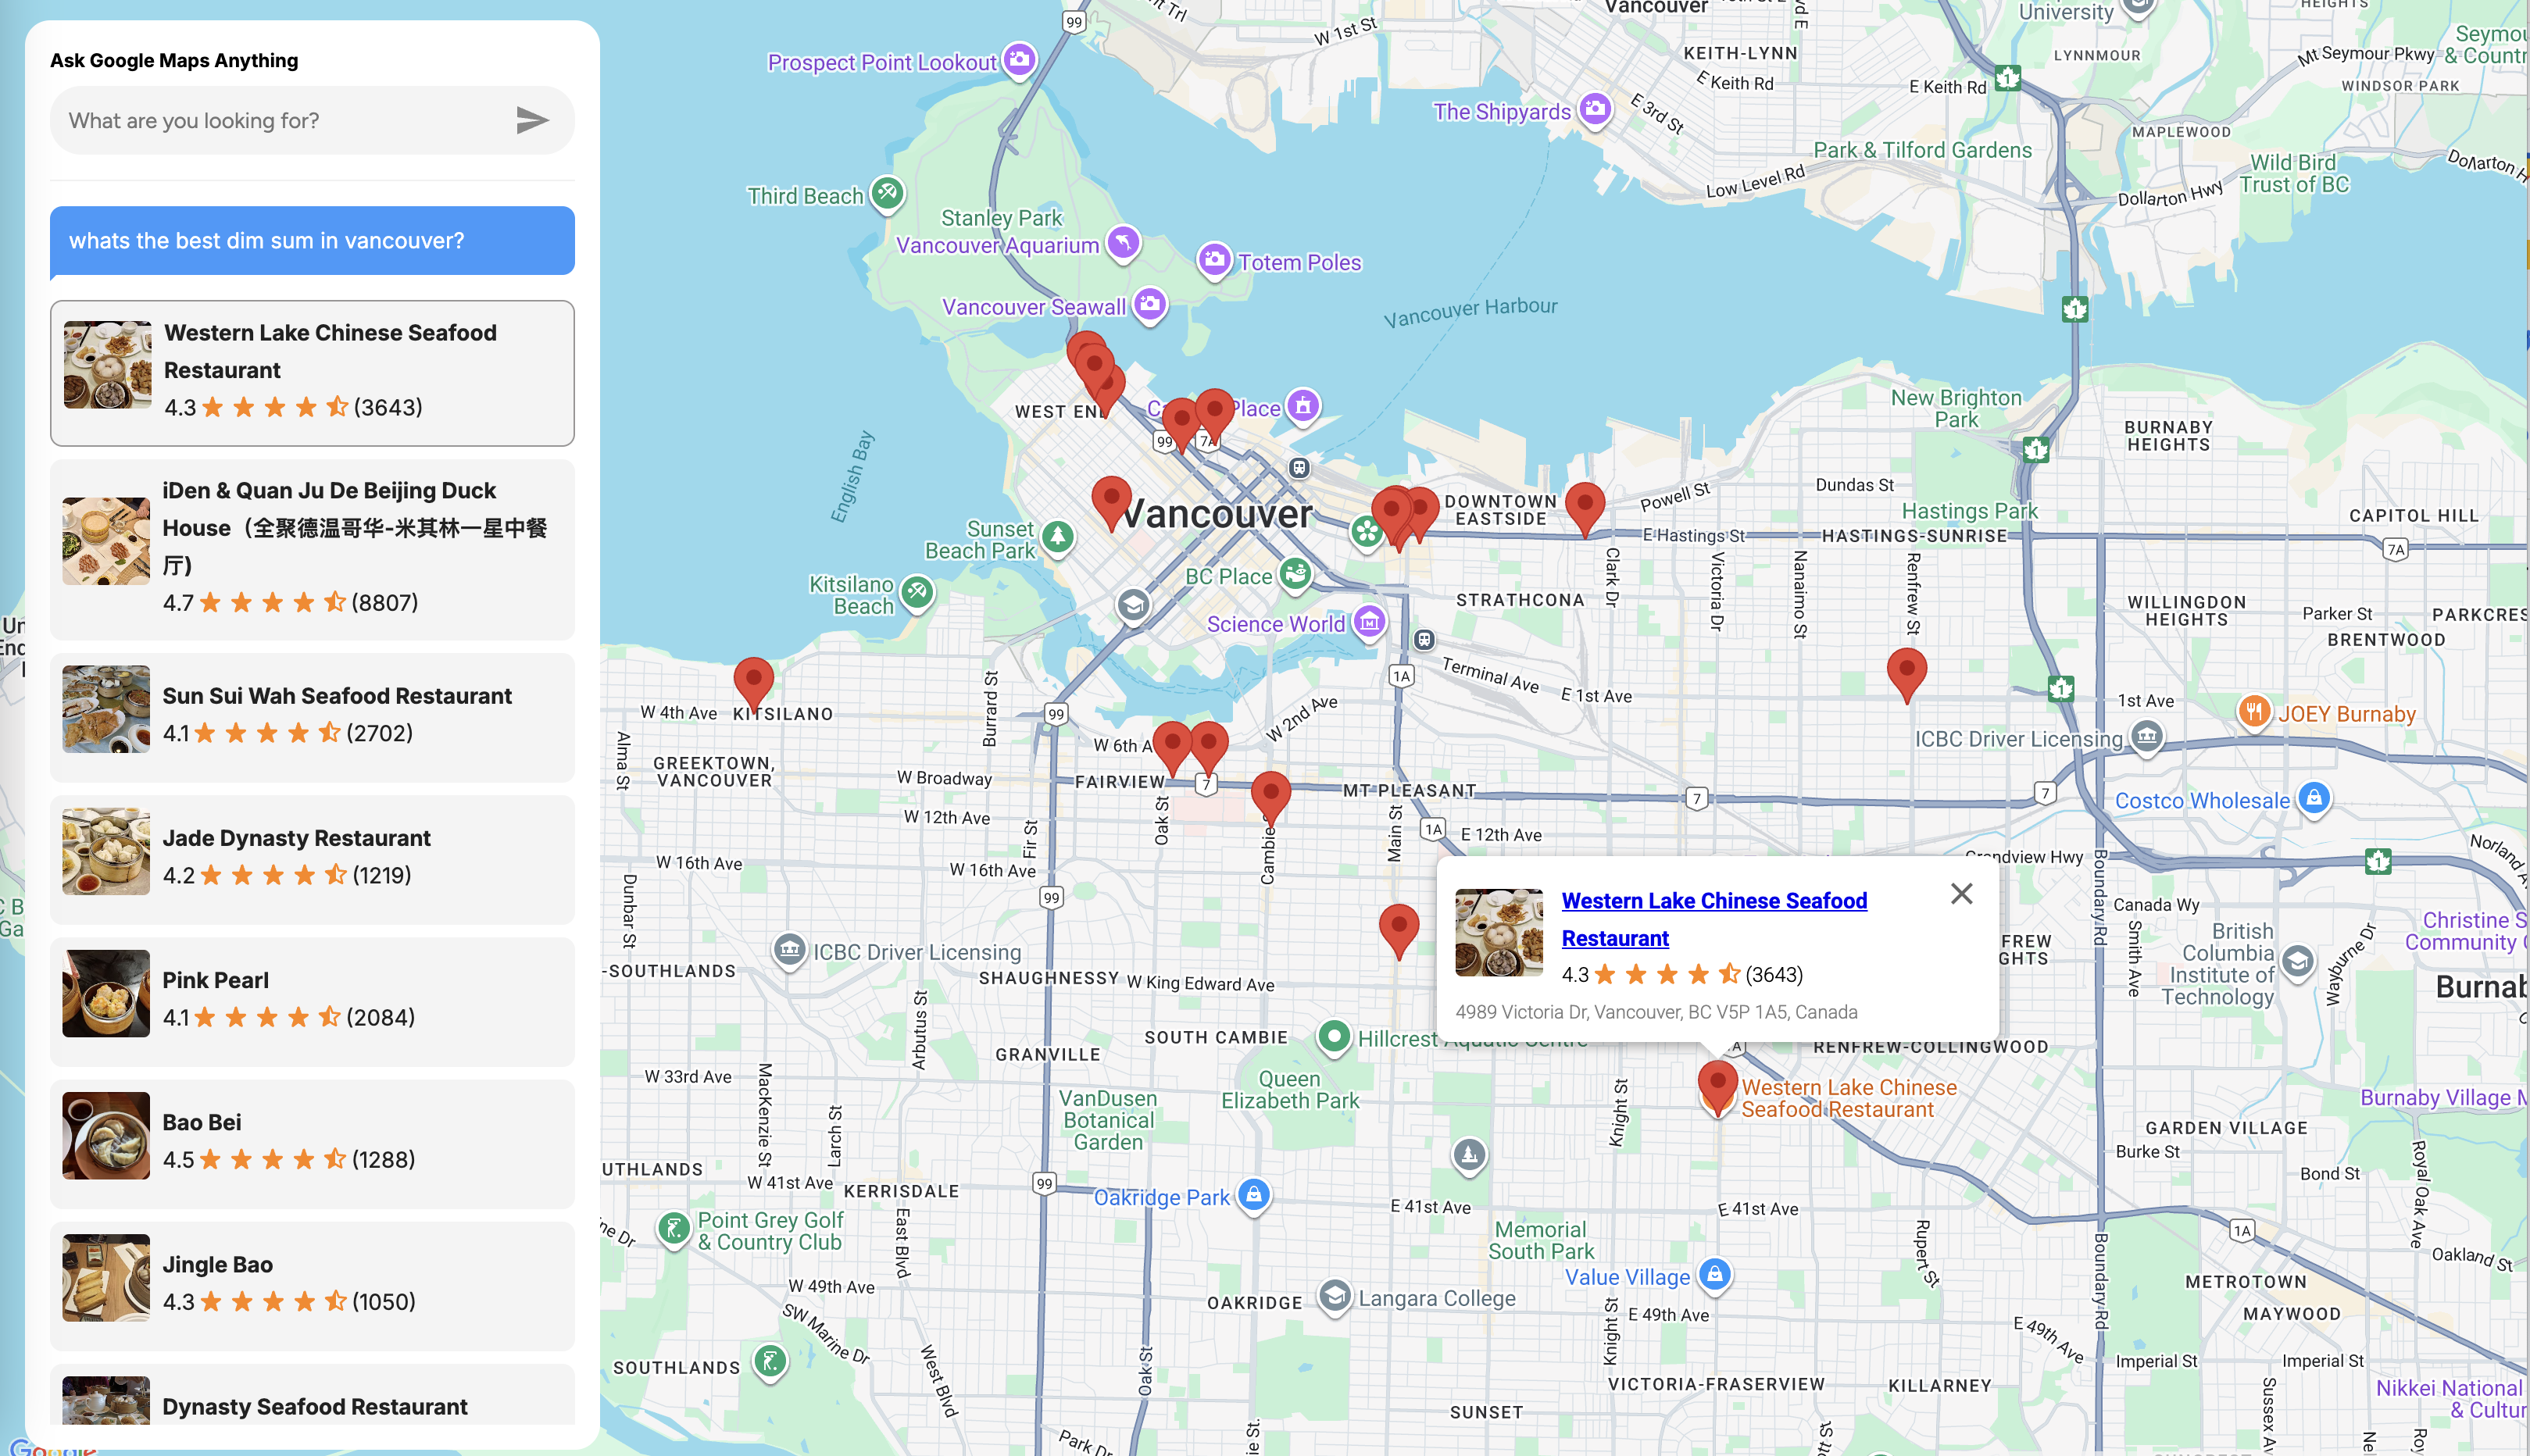Click the Kitsilano Beach icon

click(x=917, y=593)
